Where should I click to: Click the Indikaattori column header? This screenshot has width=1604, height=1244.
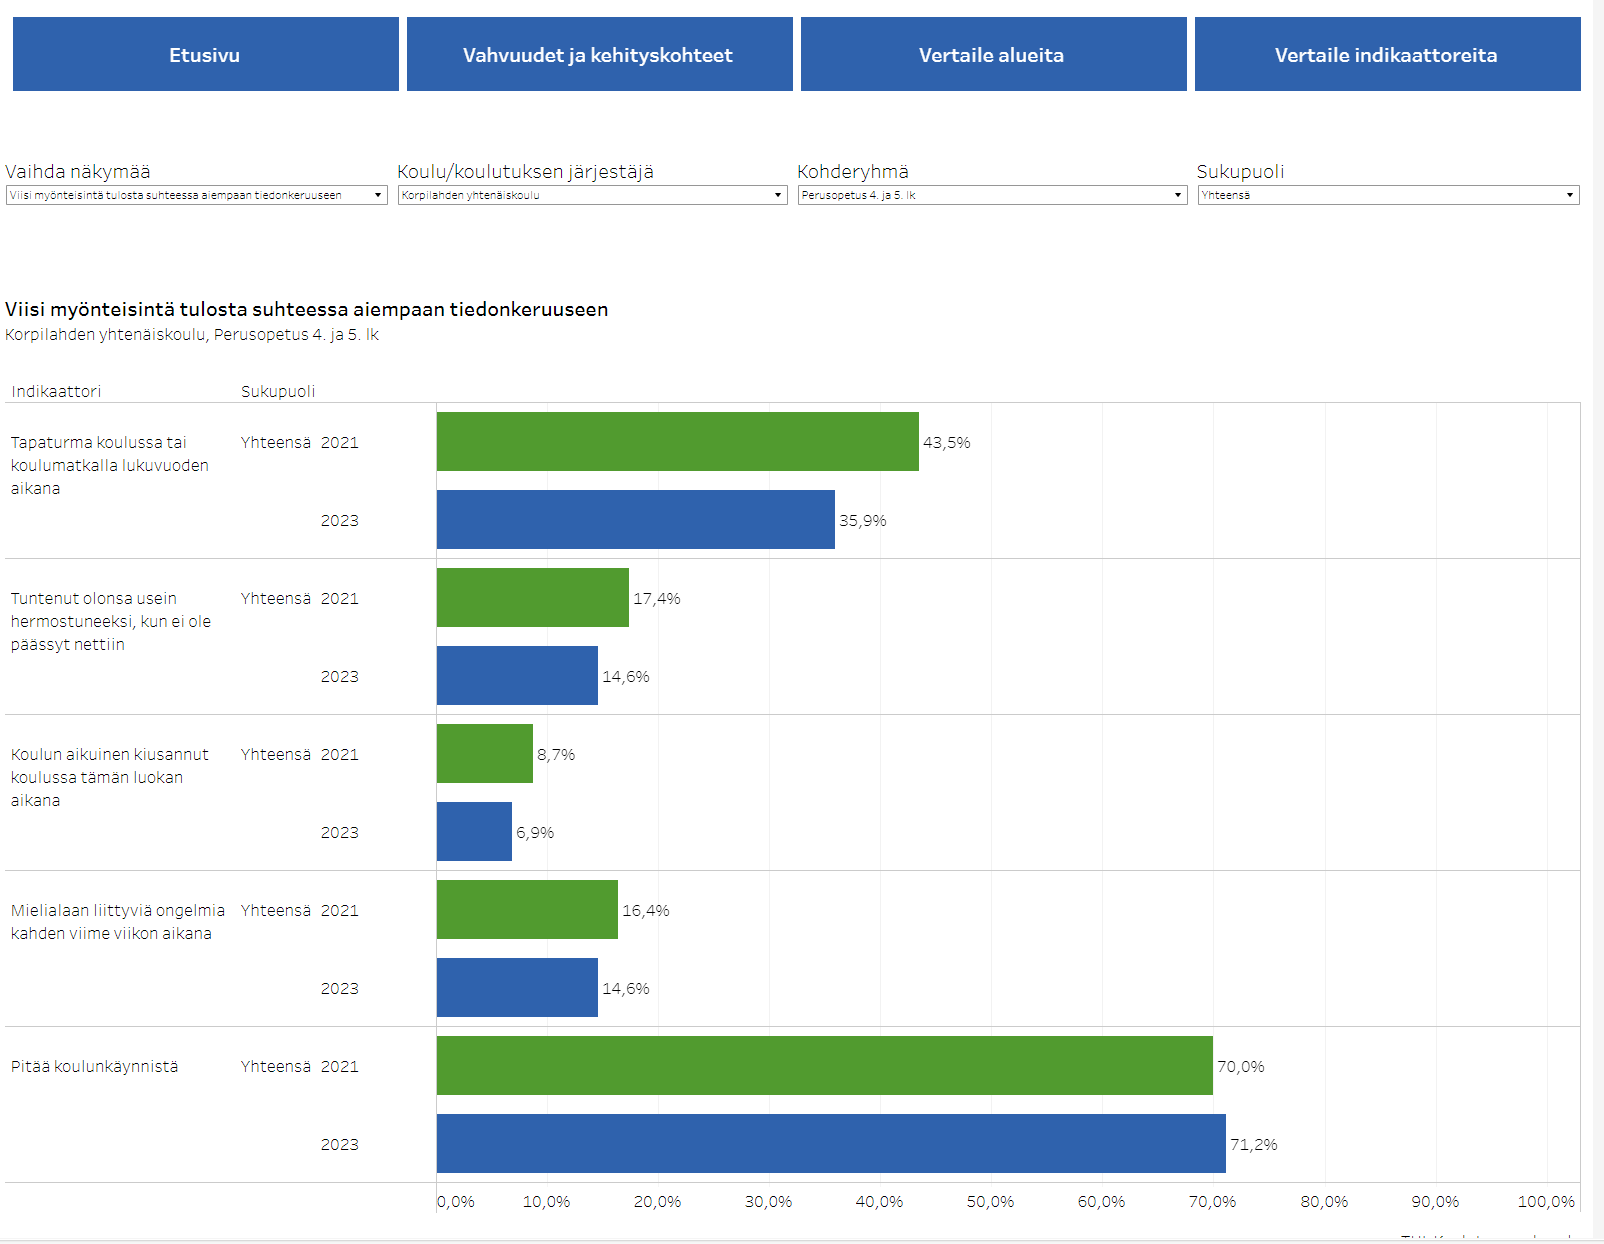click(x=56, y=391)
